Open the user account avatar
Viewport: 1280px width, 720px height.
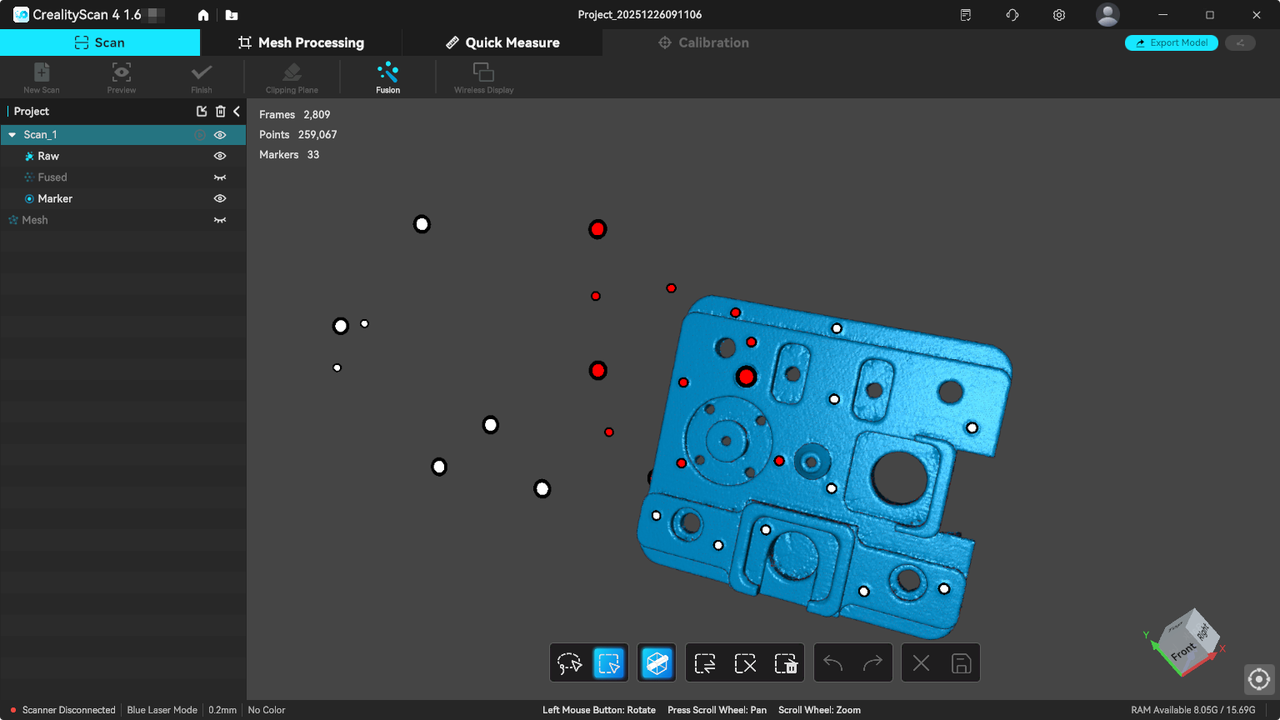(1107, 15)
